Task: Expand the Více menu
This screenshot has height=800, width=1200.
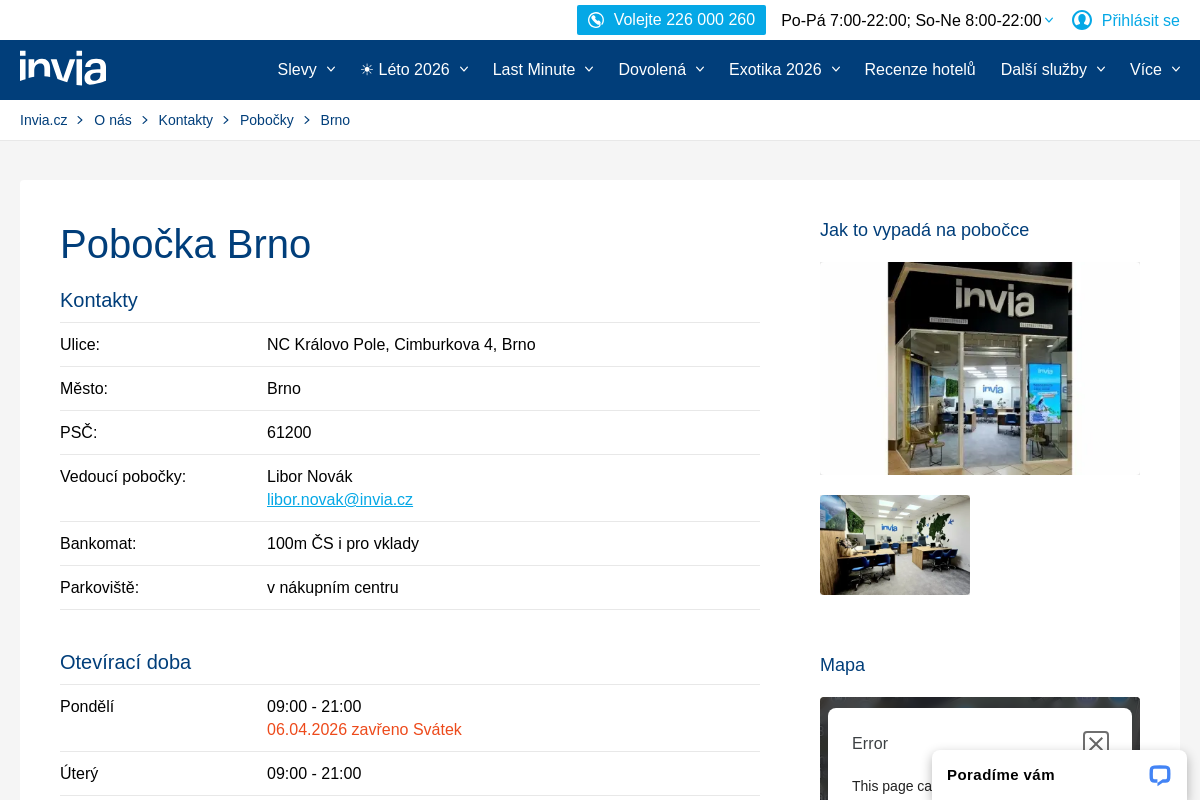Action: point(1155,69)
